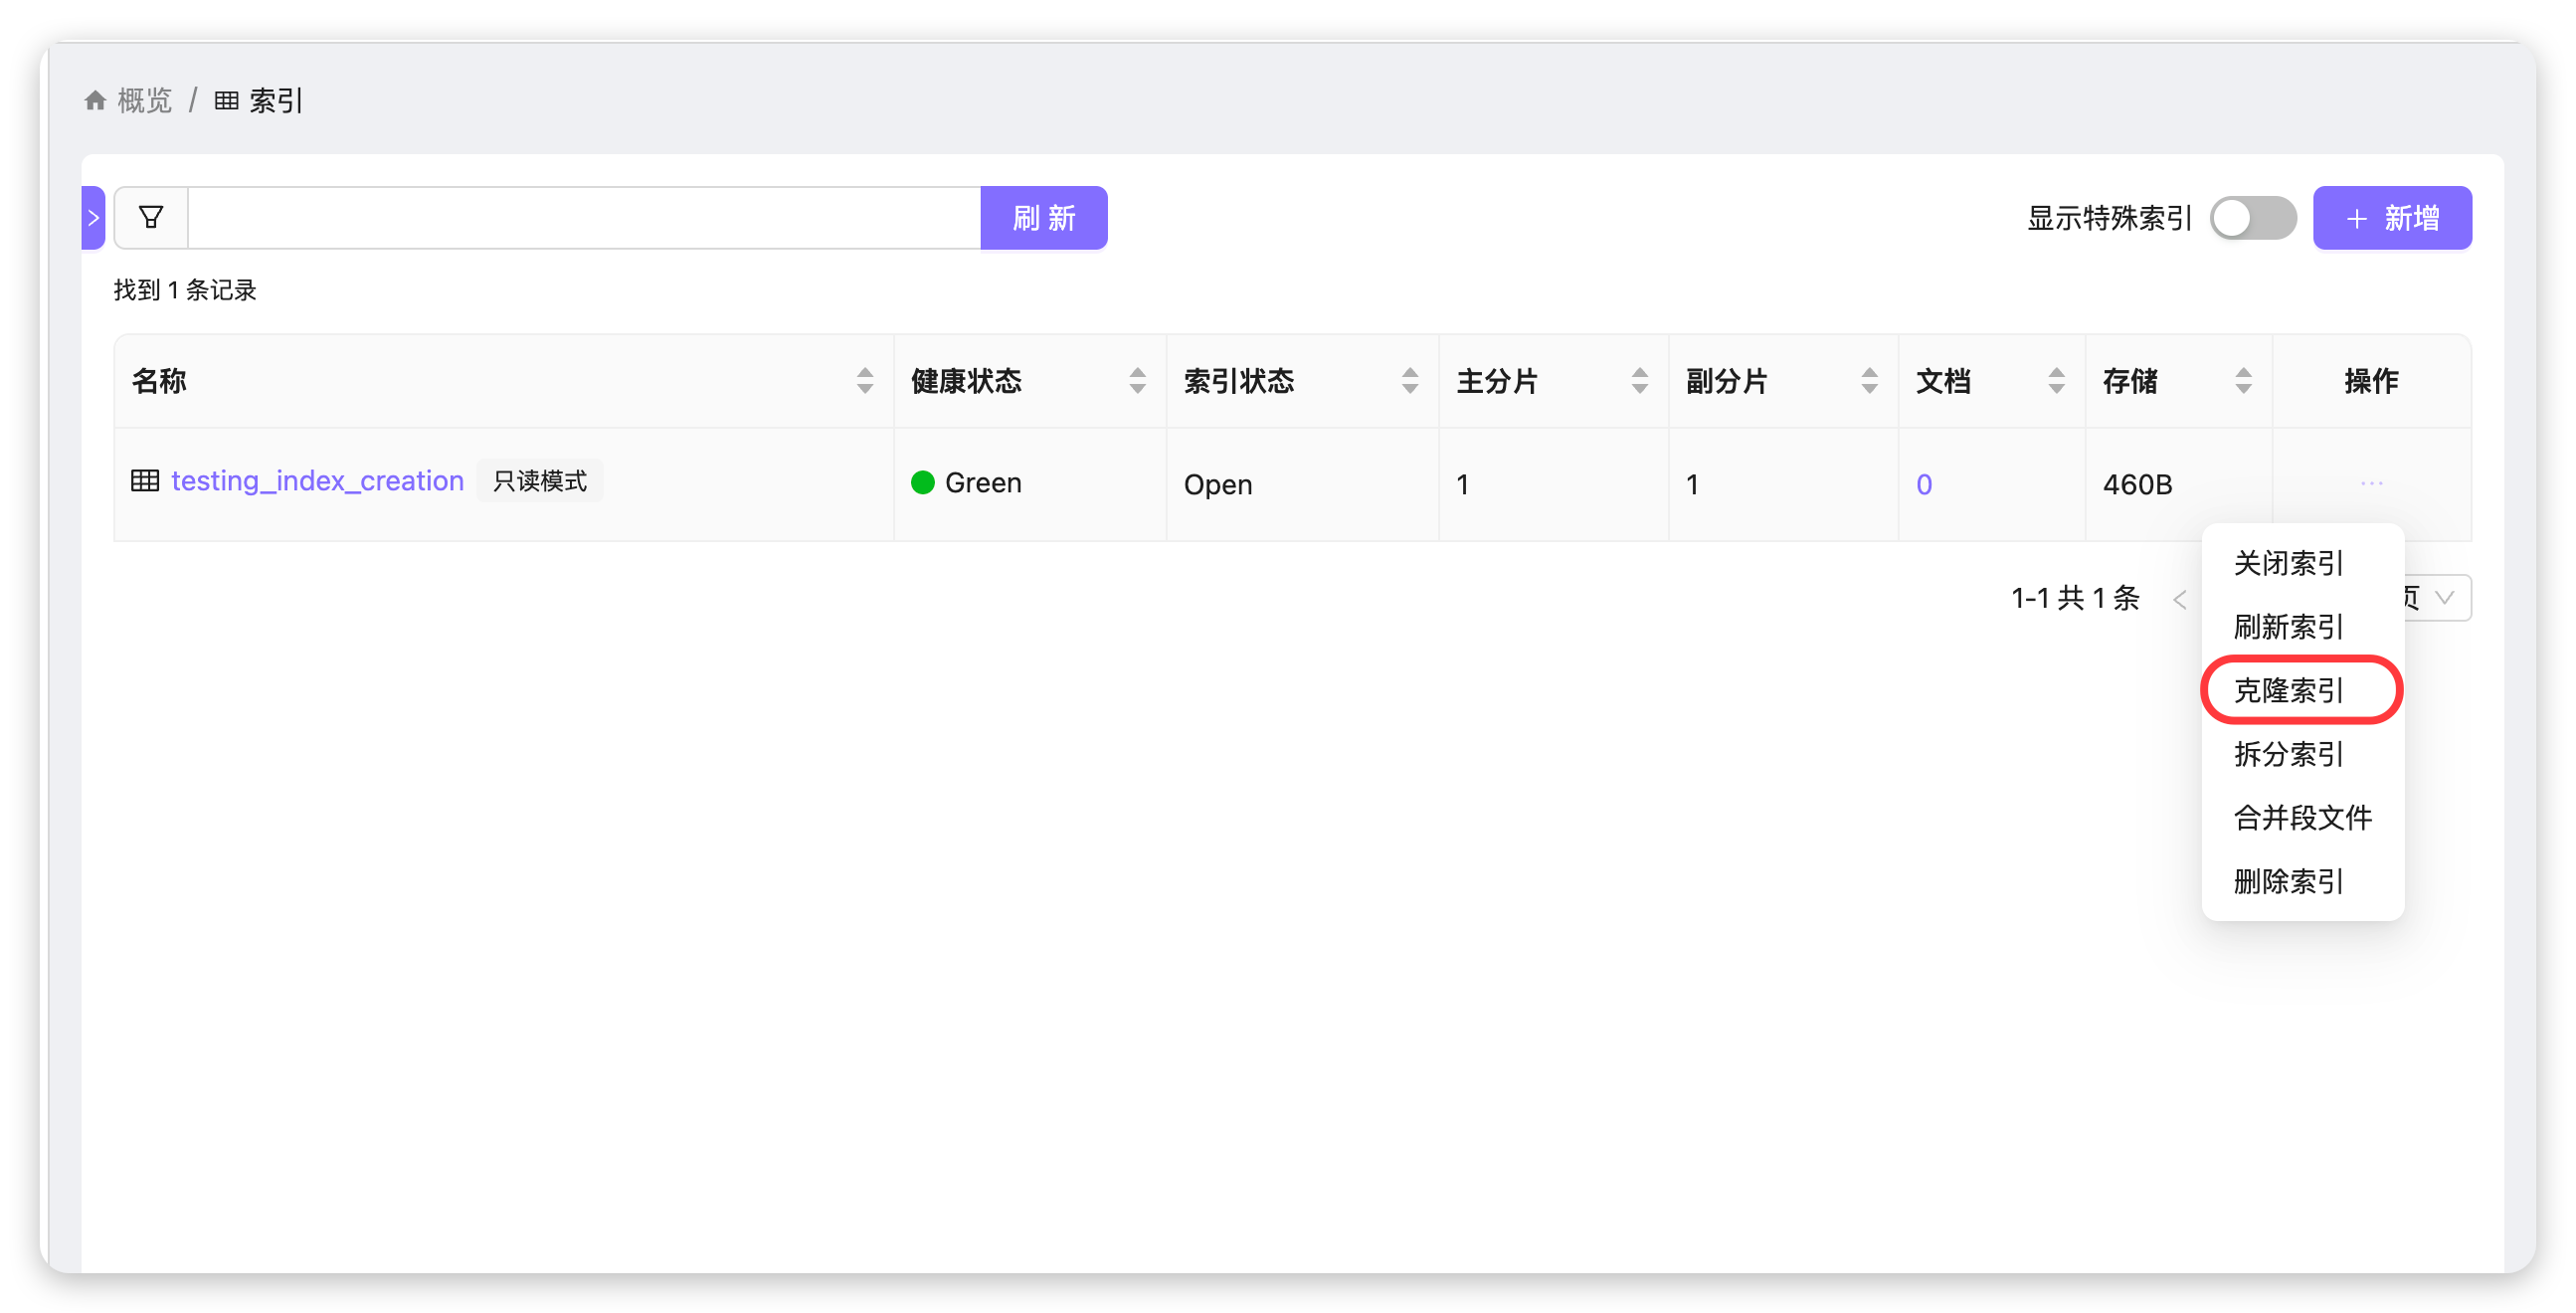
Task: Open the page size dropdown
Action: 2441,598
